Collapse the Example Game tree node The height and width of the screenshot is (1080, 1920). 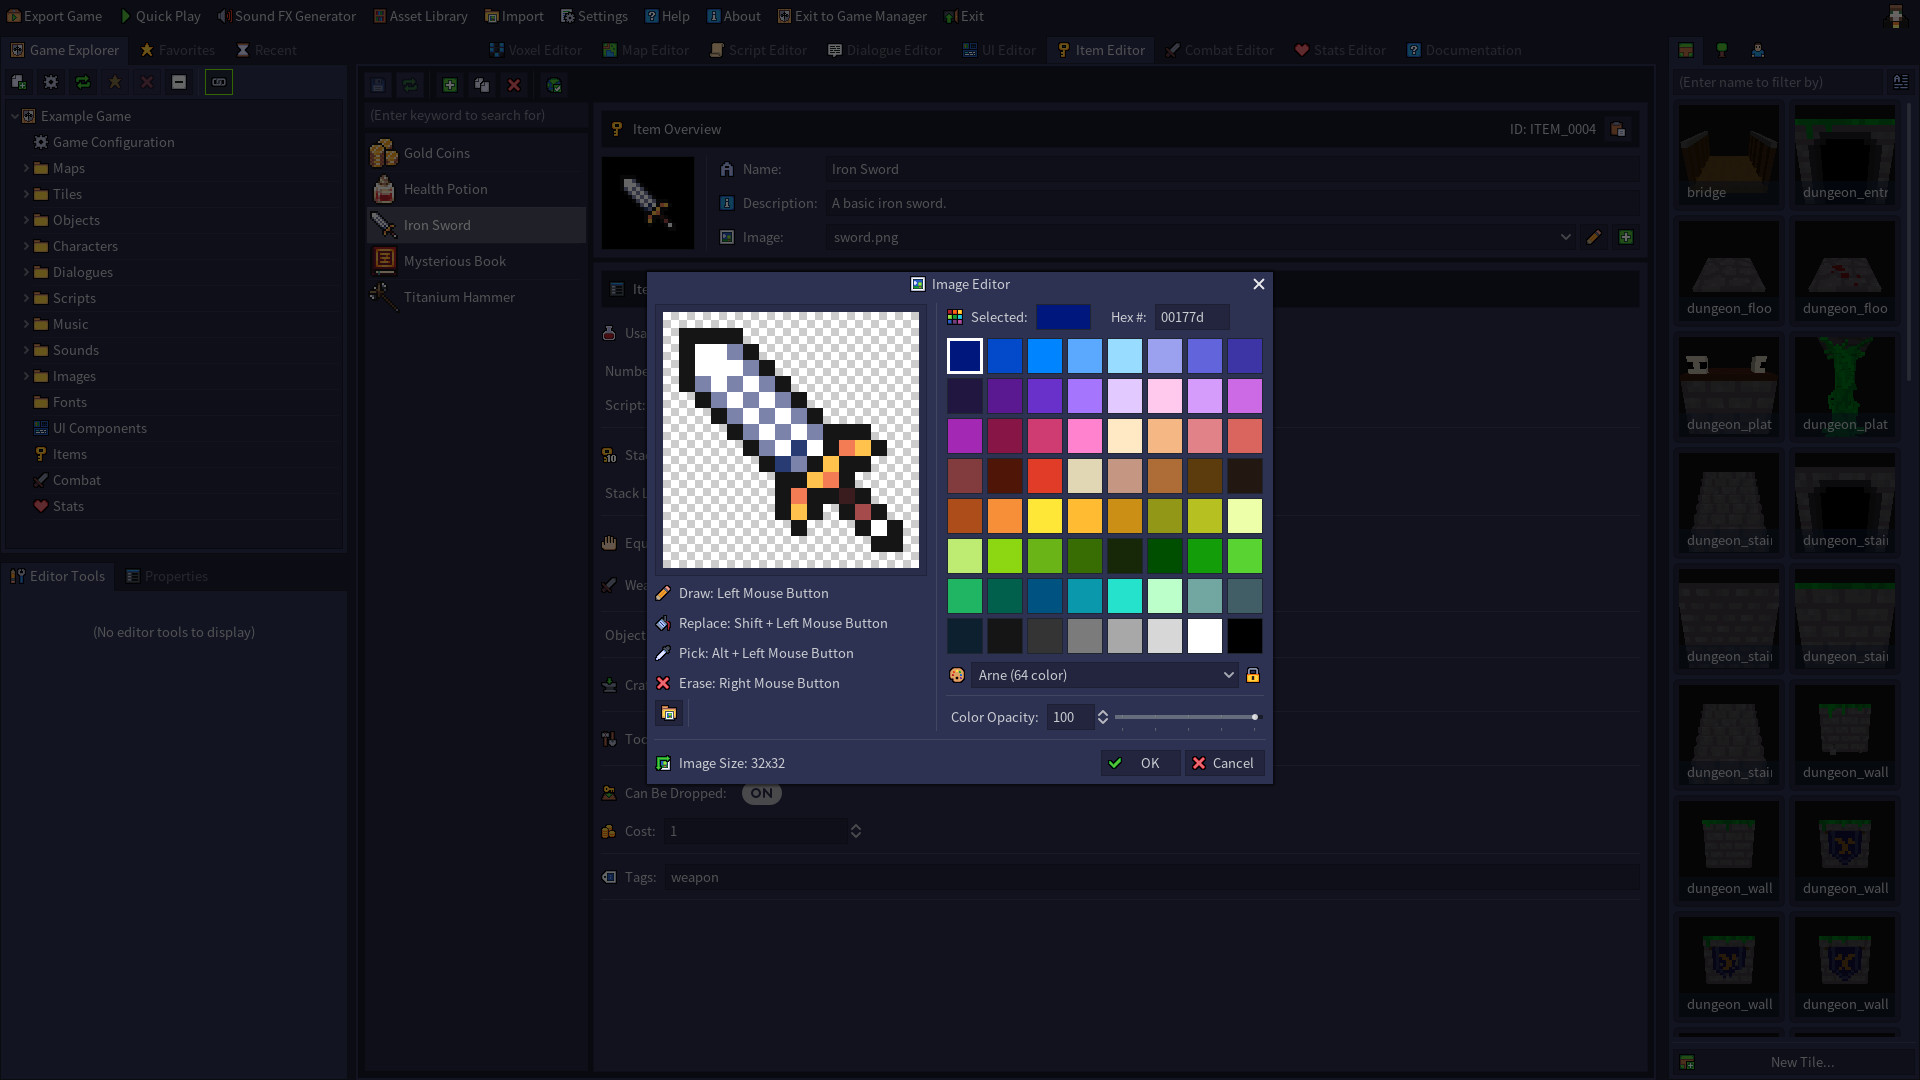pos(15,116)
